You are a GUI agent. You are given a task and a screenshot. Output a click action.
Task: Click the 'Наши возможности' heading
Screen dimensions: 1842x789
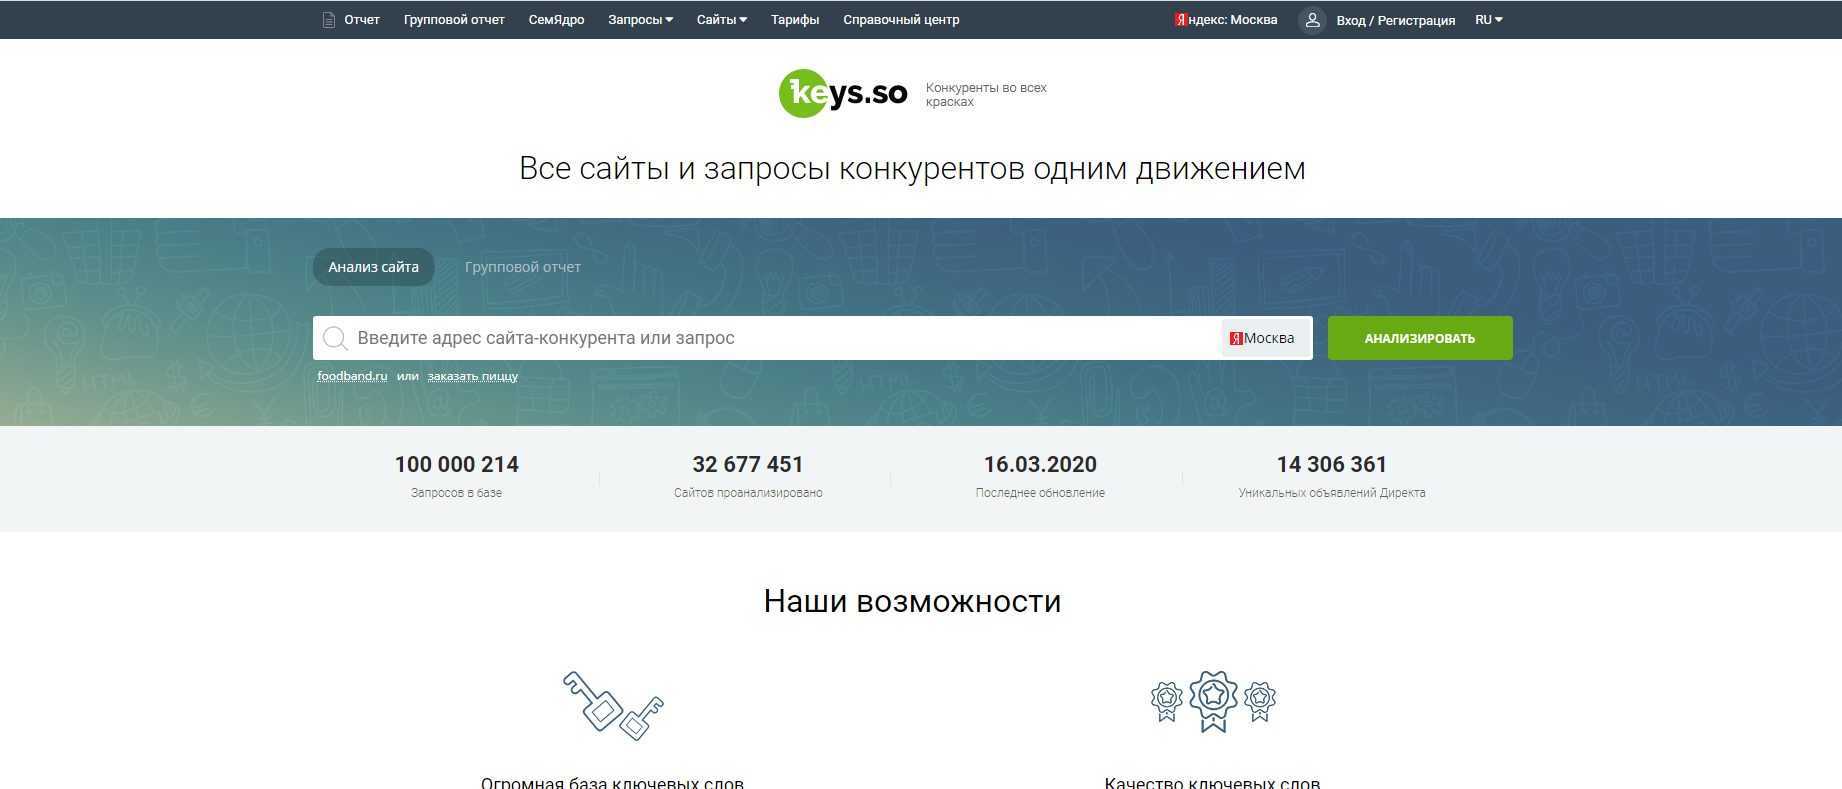(x=912, y=601)
